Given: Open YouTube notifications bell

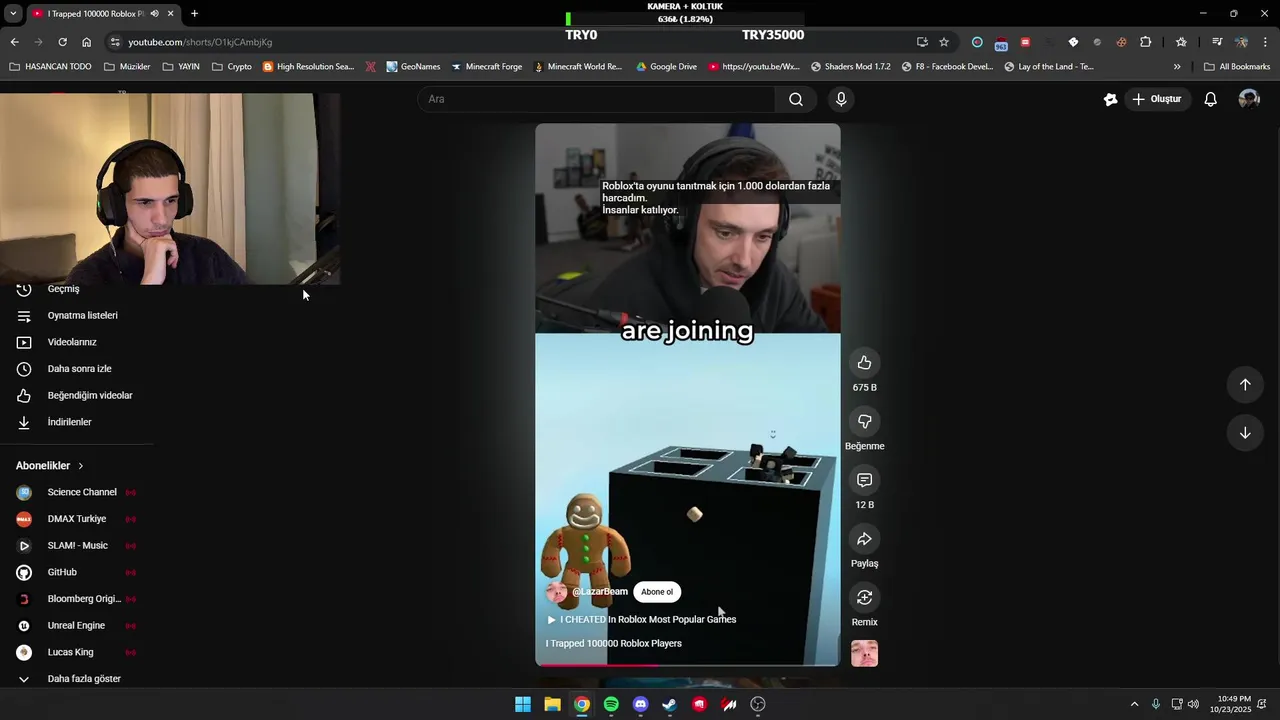Looking at the screenshot, I should [1210, 99].
